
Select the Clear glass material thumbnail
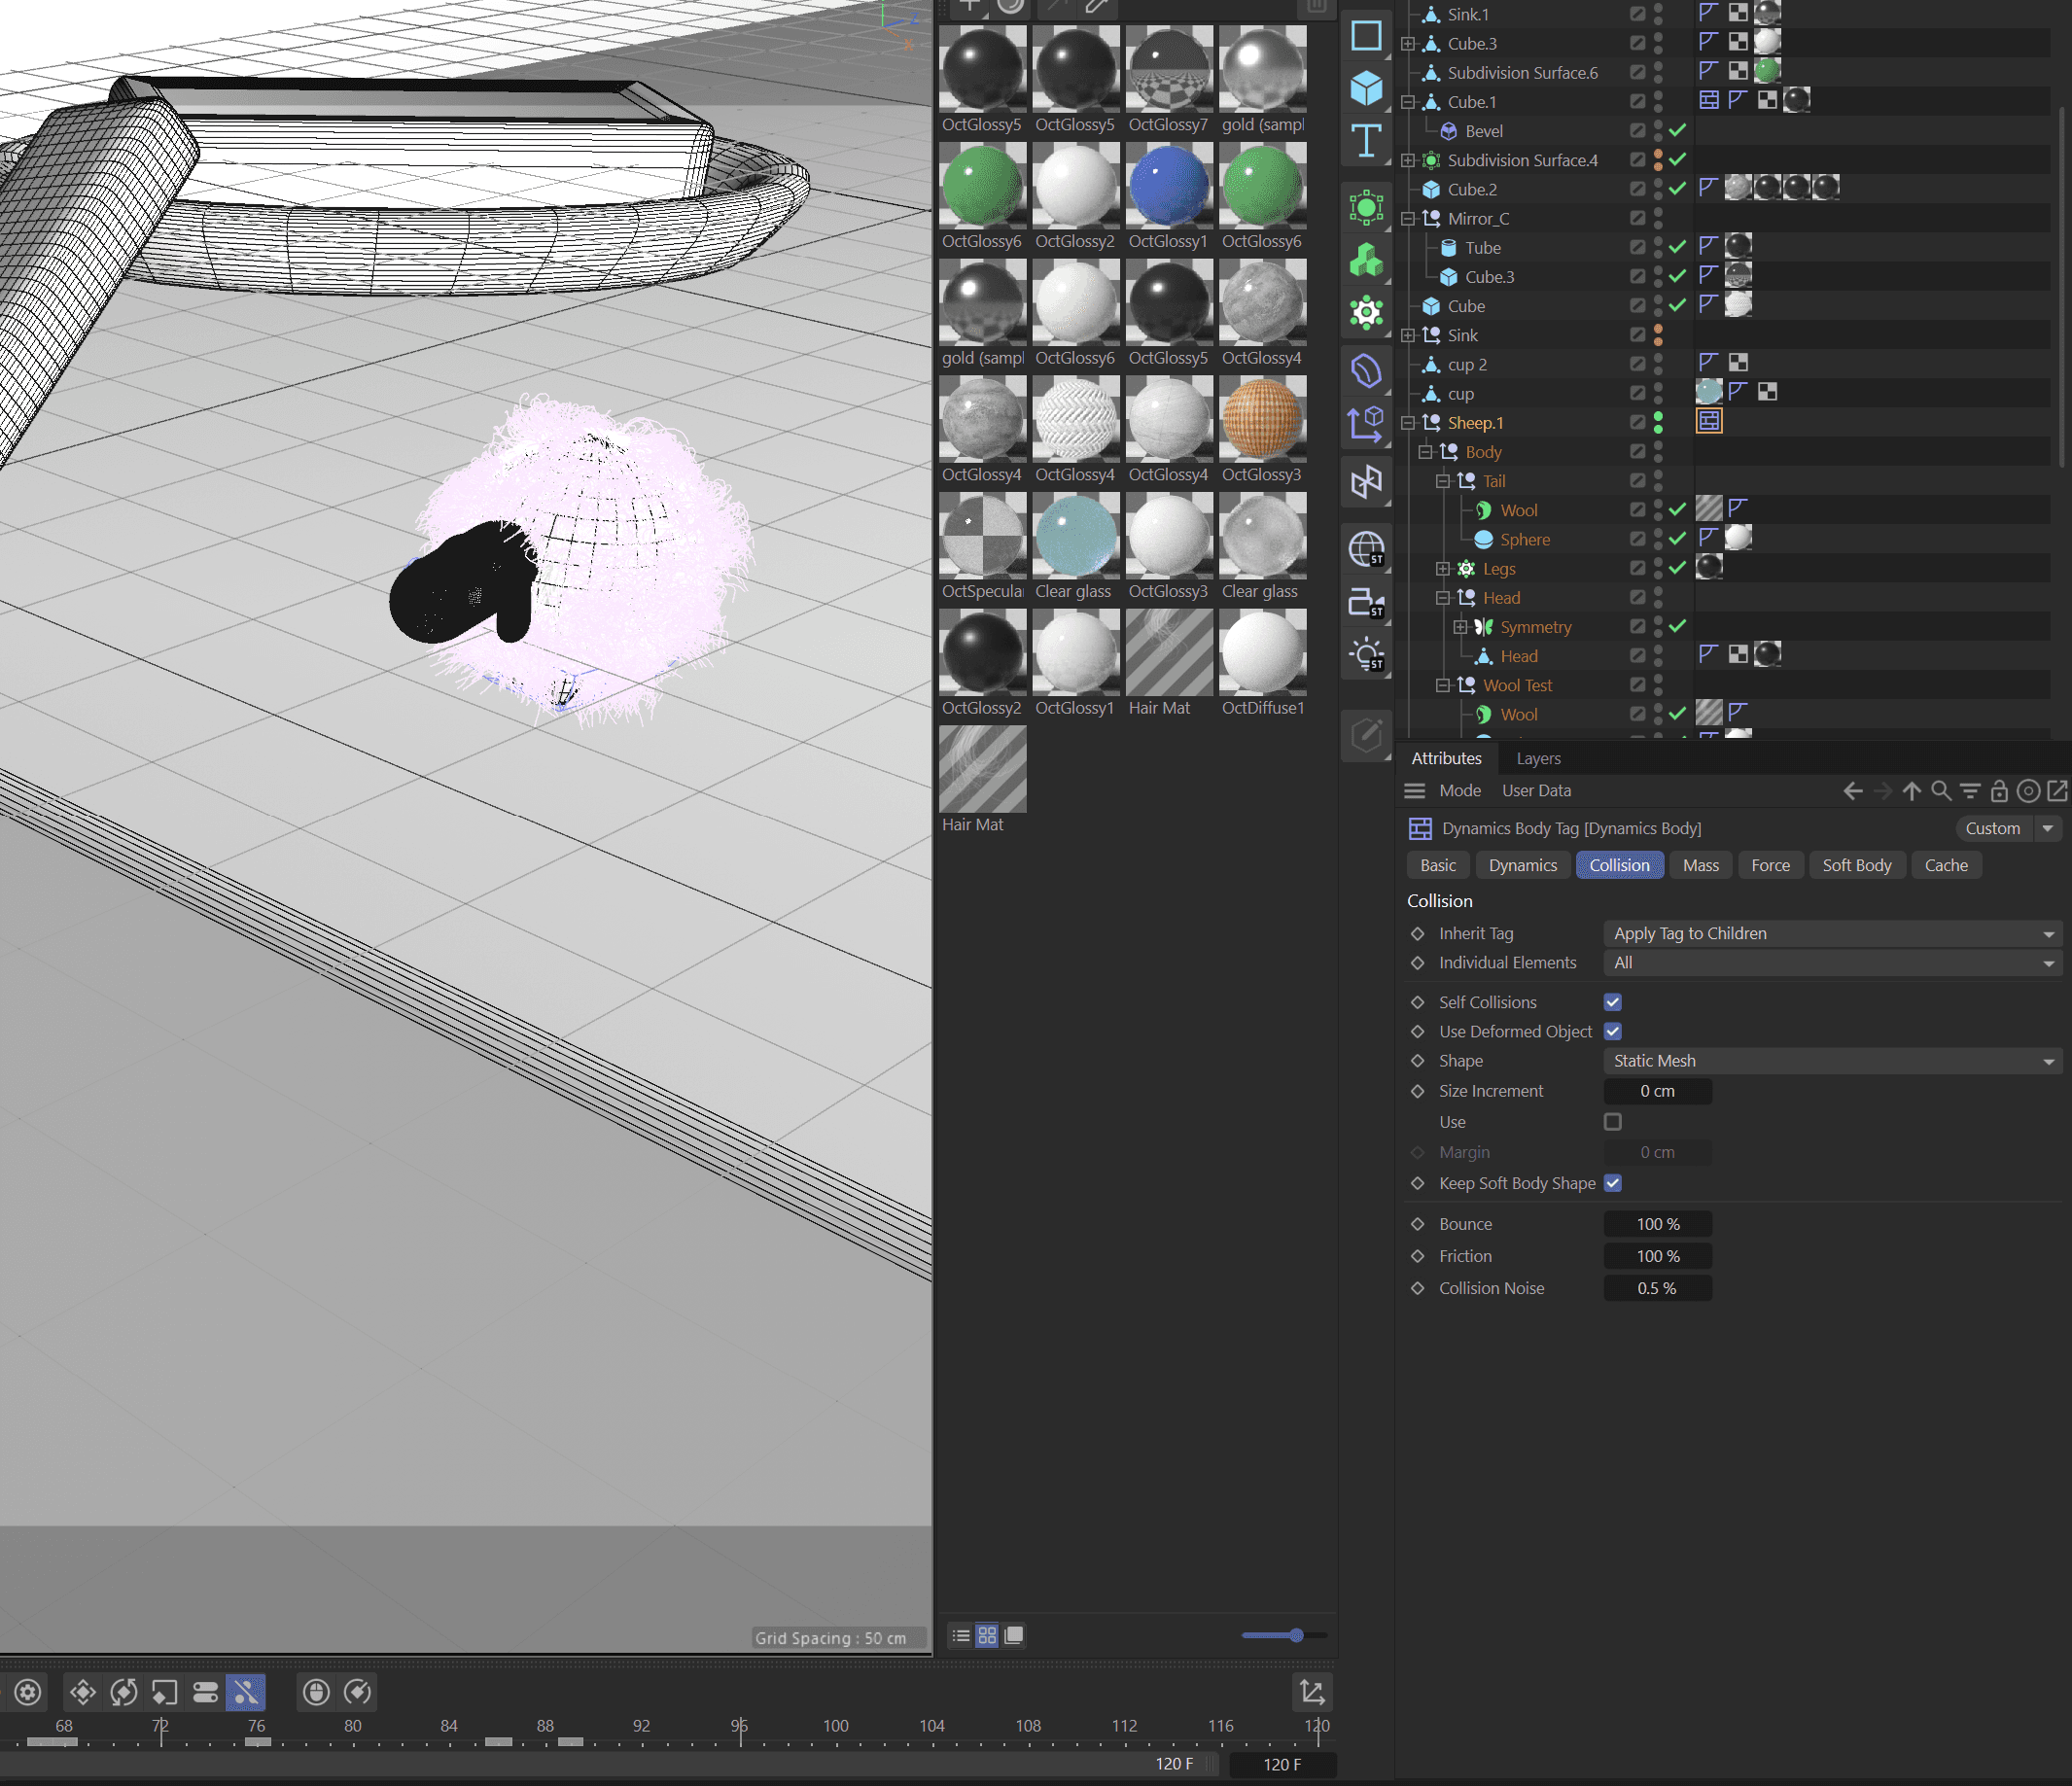(1074, 537)
